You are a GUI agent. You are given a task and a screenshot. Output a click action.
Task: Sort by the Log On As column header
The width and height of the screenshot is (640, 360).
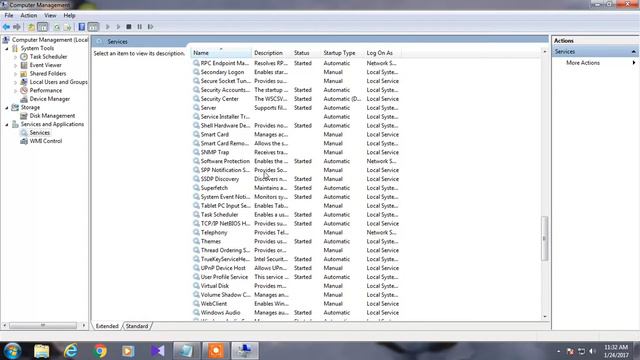tap(382, 53)
